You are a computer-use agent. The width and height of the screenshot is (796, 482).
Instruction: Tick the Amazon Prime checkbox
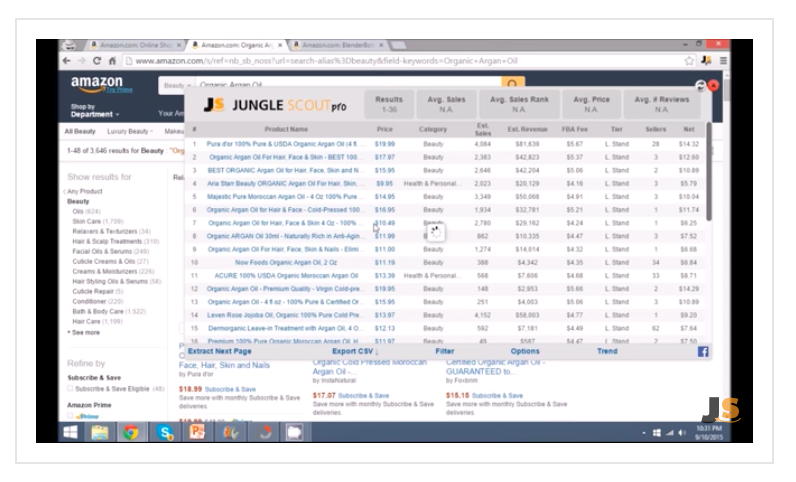tap(70, 416)
